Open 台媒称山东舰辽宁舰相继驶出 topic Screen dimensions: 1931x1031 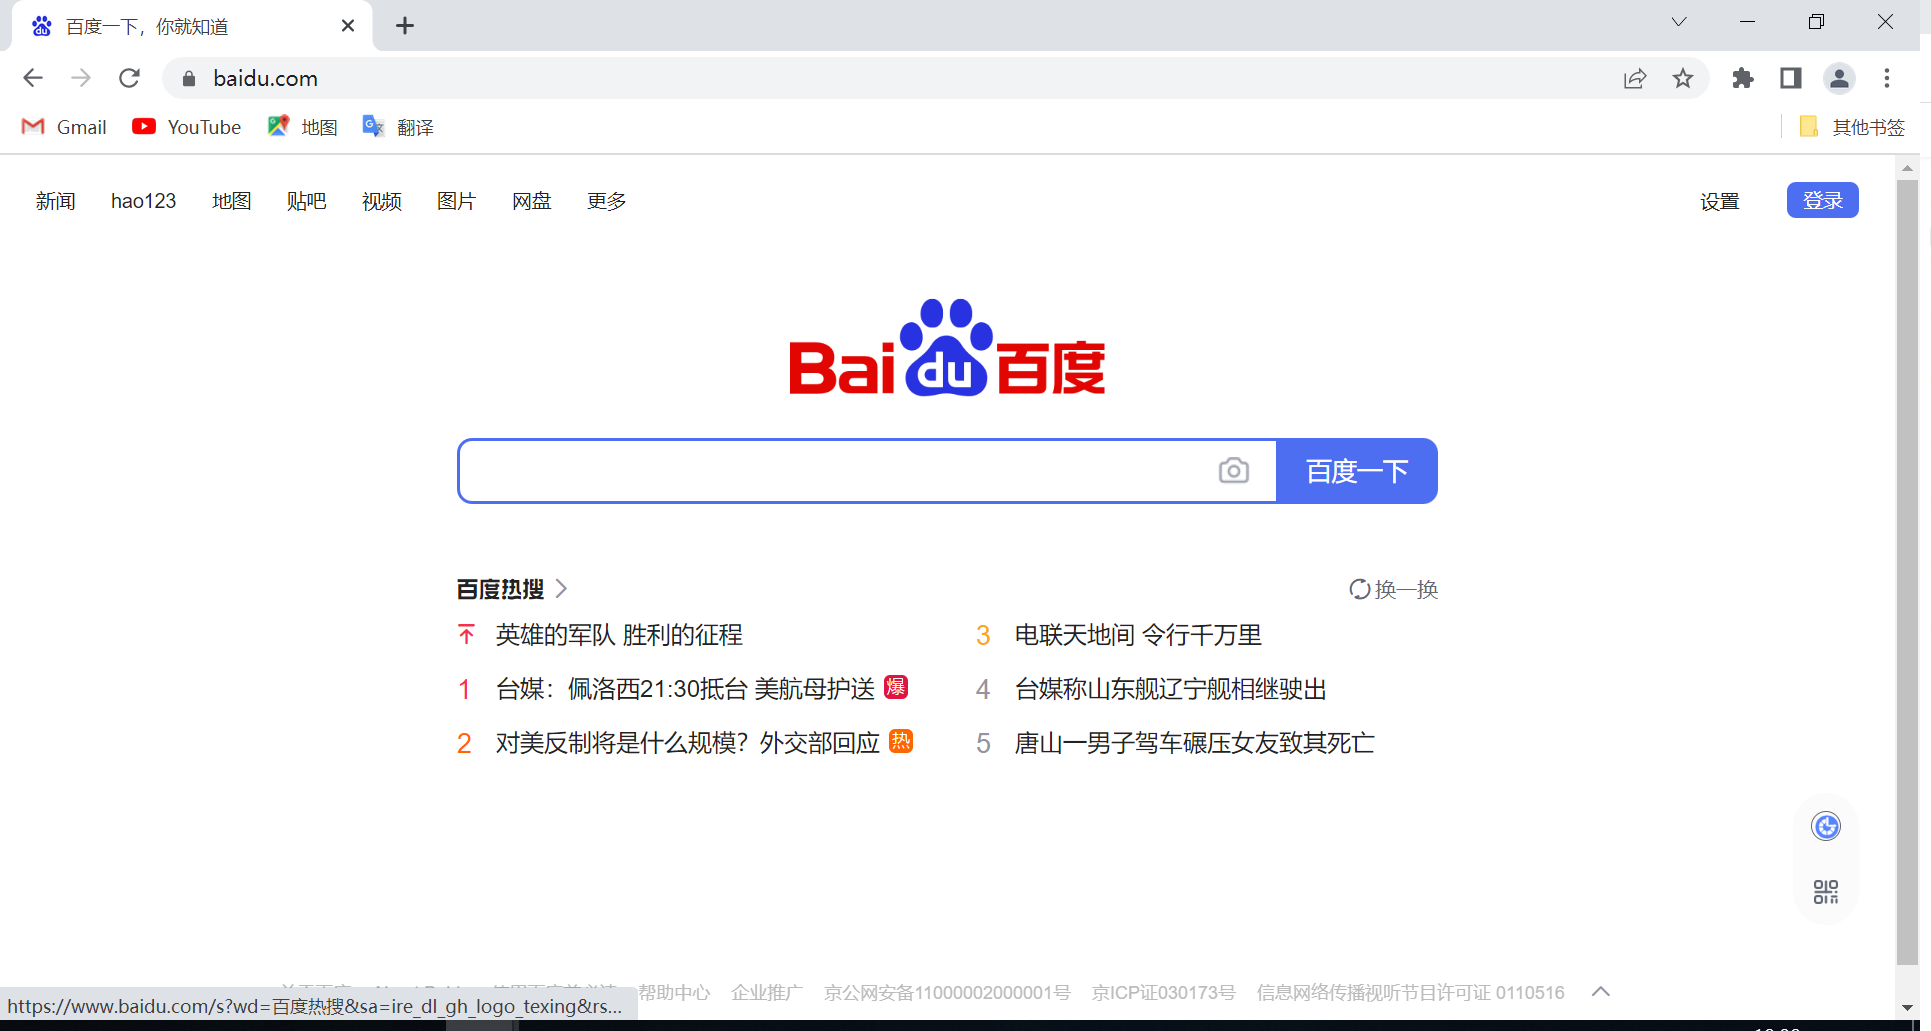click(1171, 689)
